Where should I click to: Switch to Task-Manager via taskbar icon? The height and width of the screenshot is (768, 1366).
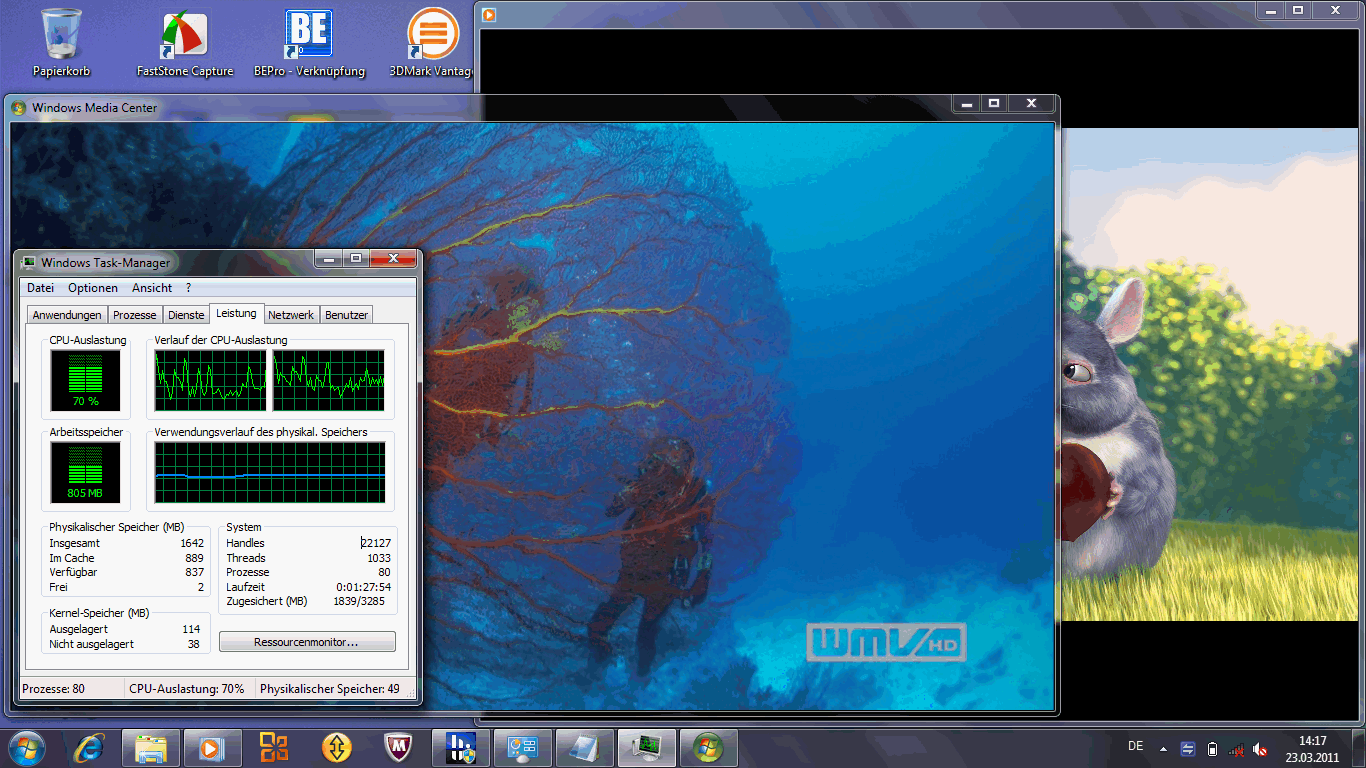point(647,748)
